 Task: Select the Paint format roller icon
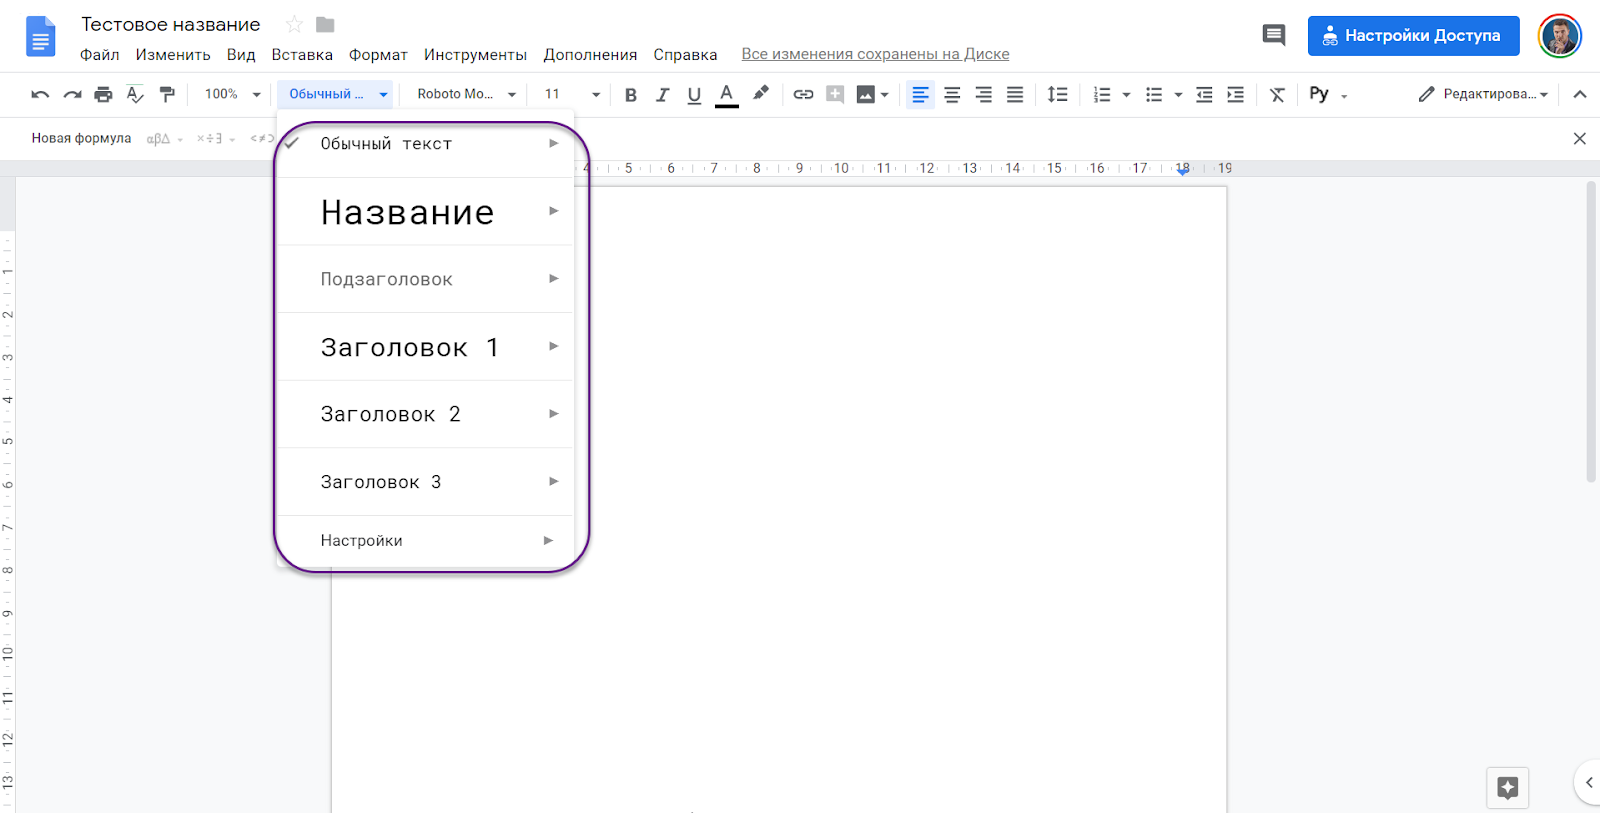167,95
